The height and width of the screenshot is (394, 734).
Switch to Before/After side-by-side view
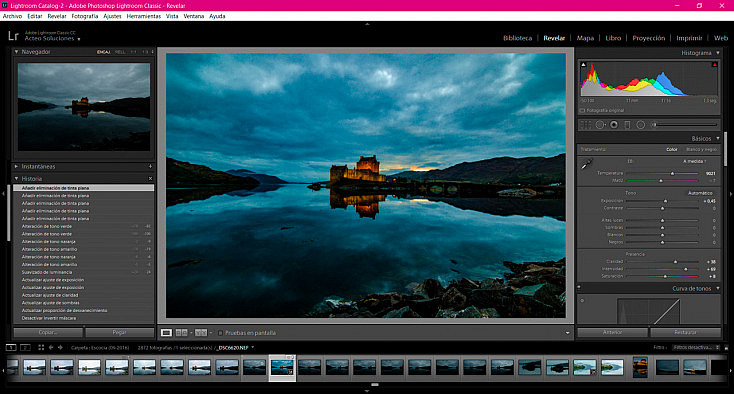pyautogui.click(x=182, y=333)
